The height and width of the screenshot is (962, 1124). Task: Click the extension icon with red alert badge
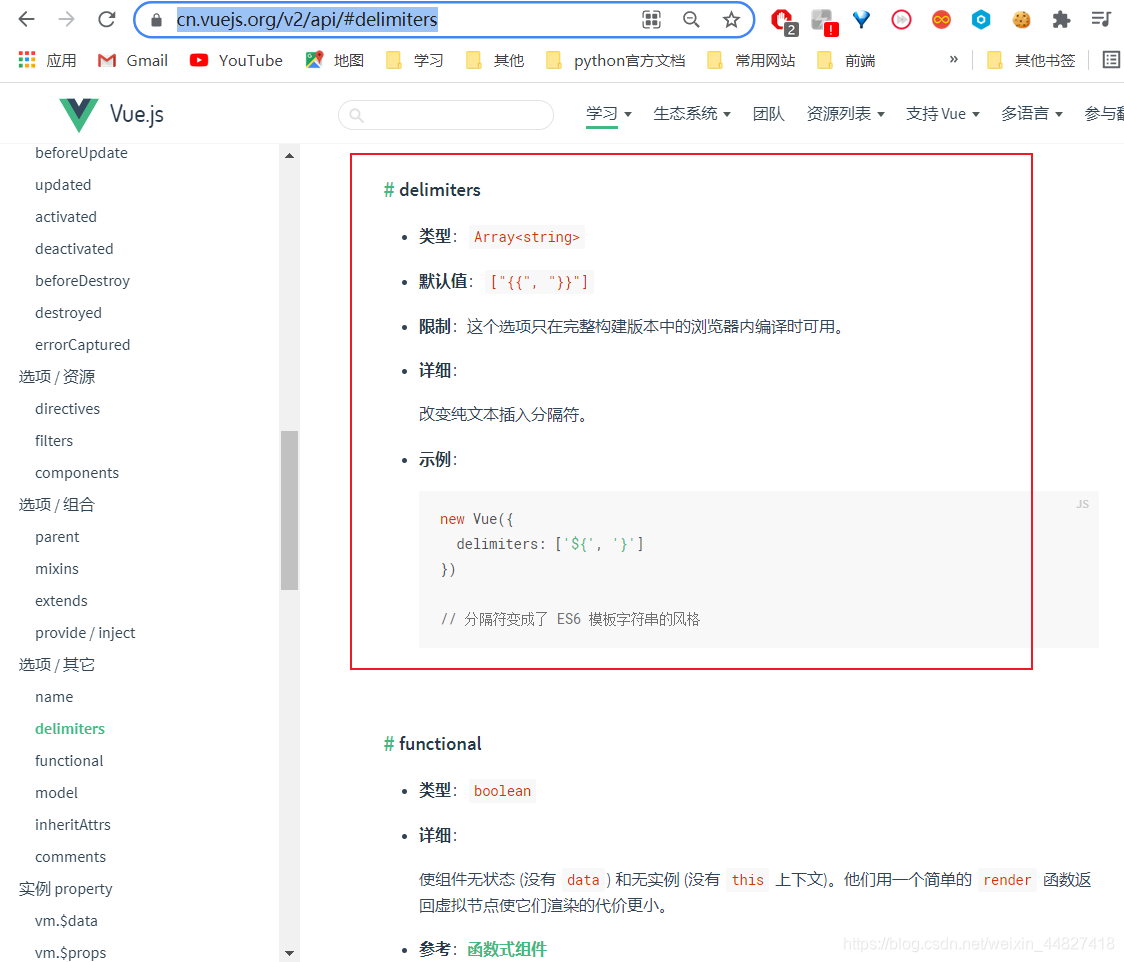coord(821,19)
